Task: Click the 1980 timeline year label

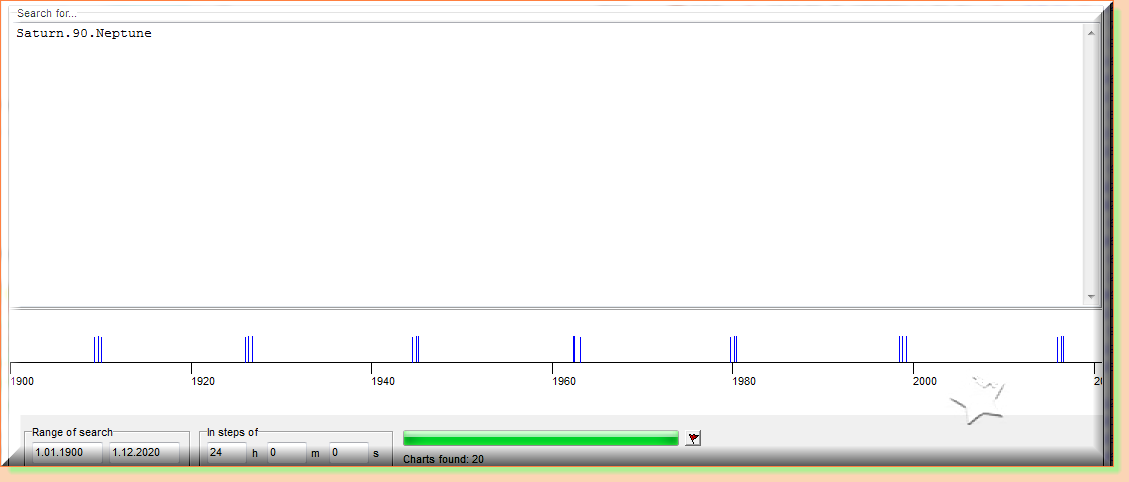Action: pyautogui.click(x=745, y=381)
